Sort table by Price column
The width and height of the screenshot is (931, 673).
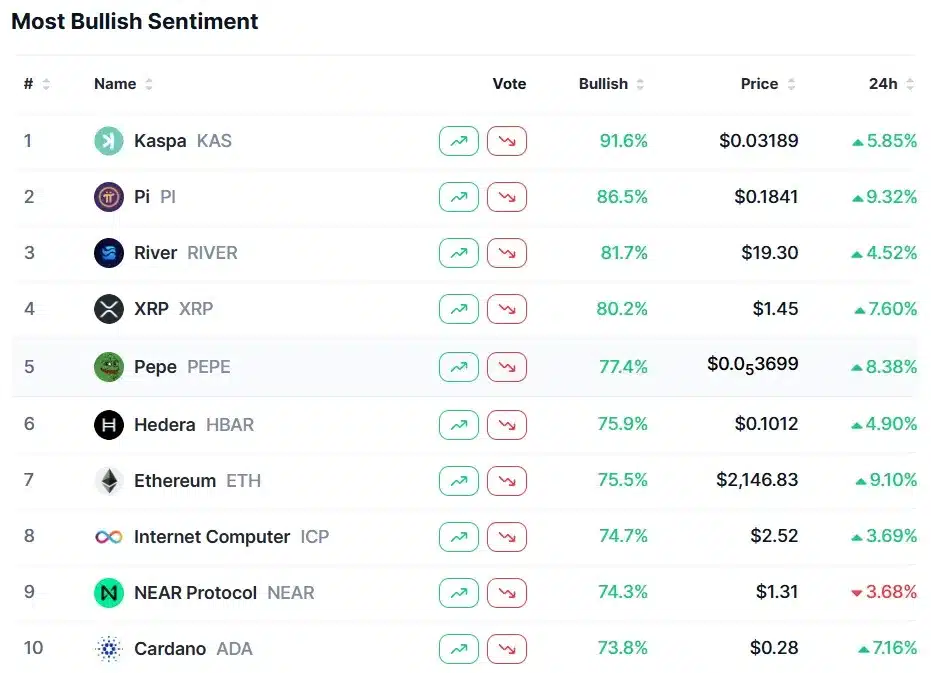point(767,84)
